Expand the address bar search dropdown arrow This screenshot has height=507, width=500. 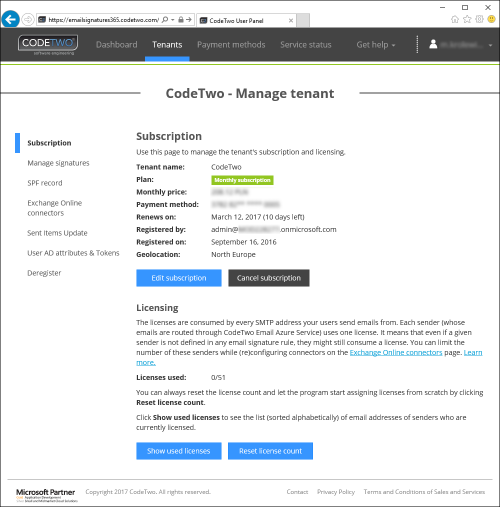pyautogui.click(x=173, y=20)
